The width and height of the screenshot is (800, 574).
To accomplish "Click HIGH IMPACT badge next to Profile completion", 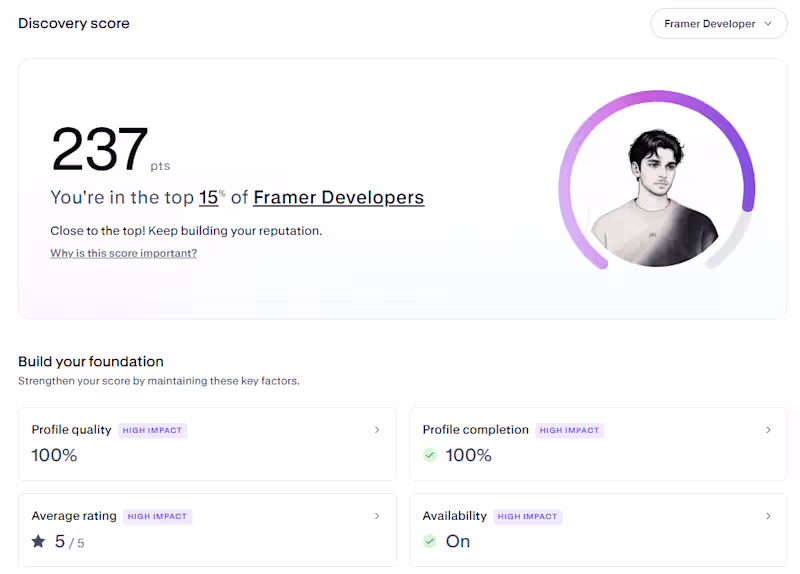I will [x=569, y=431].
